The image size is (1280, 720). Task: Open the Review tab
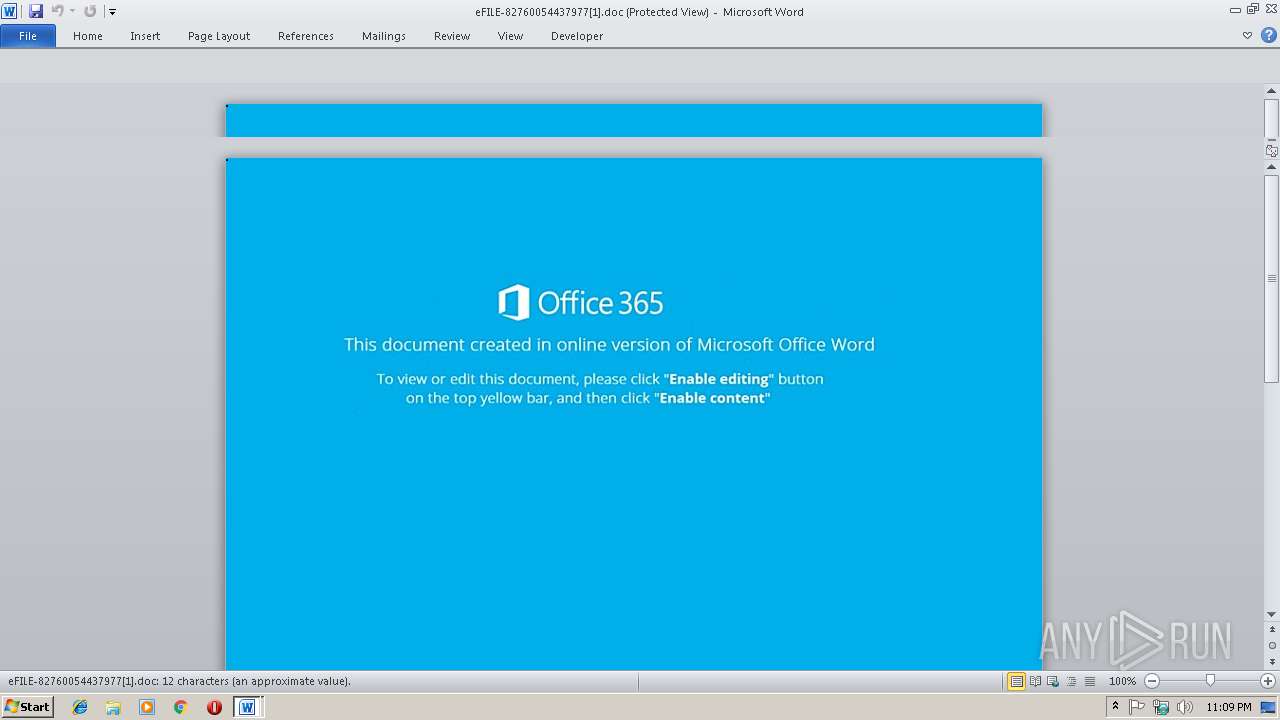452,36
